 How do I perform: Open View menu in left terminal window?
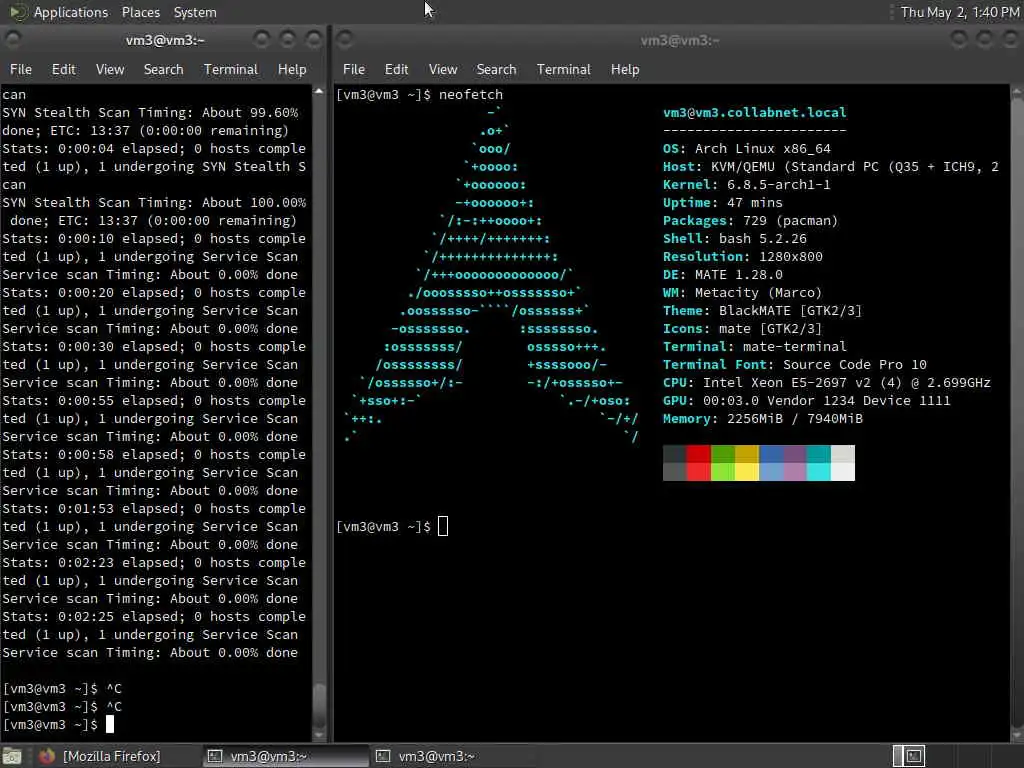110,69
